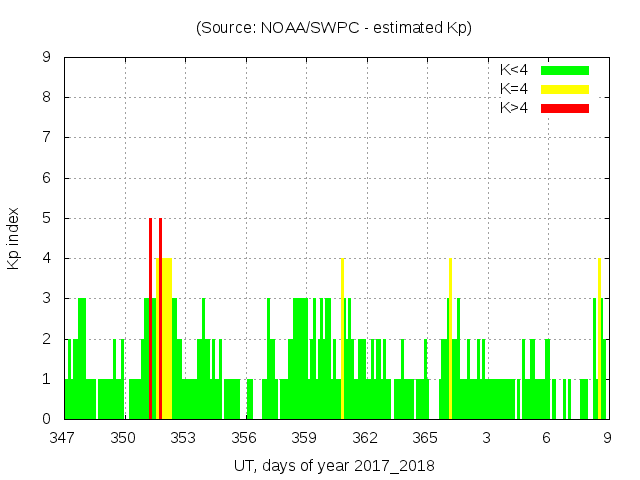Click the x-axis tick label 362
This screenshot has width=640, height=480.
tap(365, 438)
